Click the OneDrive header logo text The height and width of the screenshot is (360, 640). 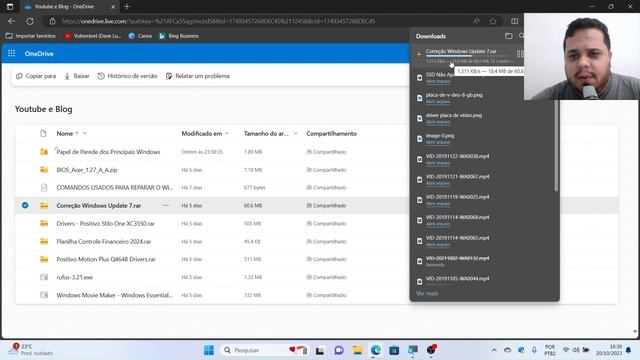click(x=39, y=53)
